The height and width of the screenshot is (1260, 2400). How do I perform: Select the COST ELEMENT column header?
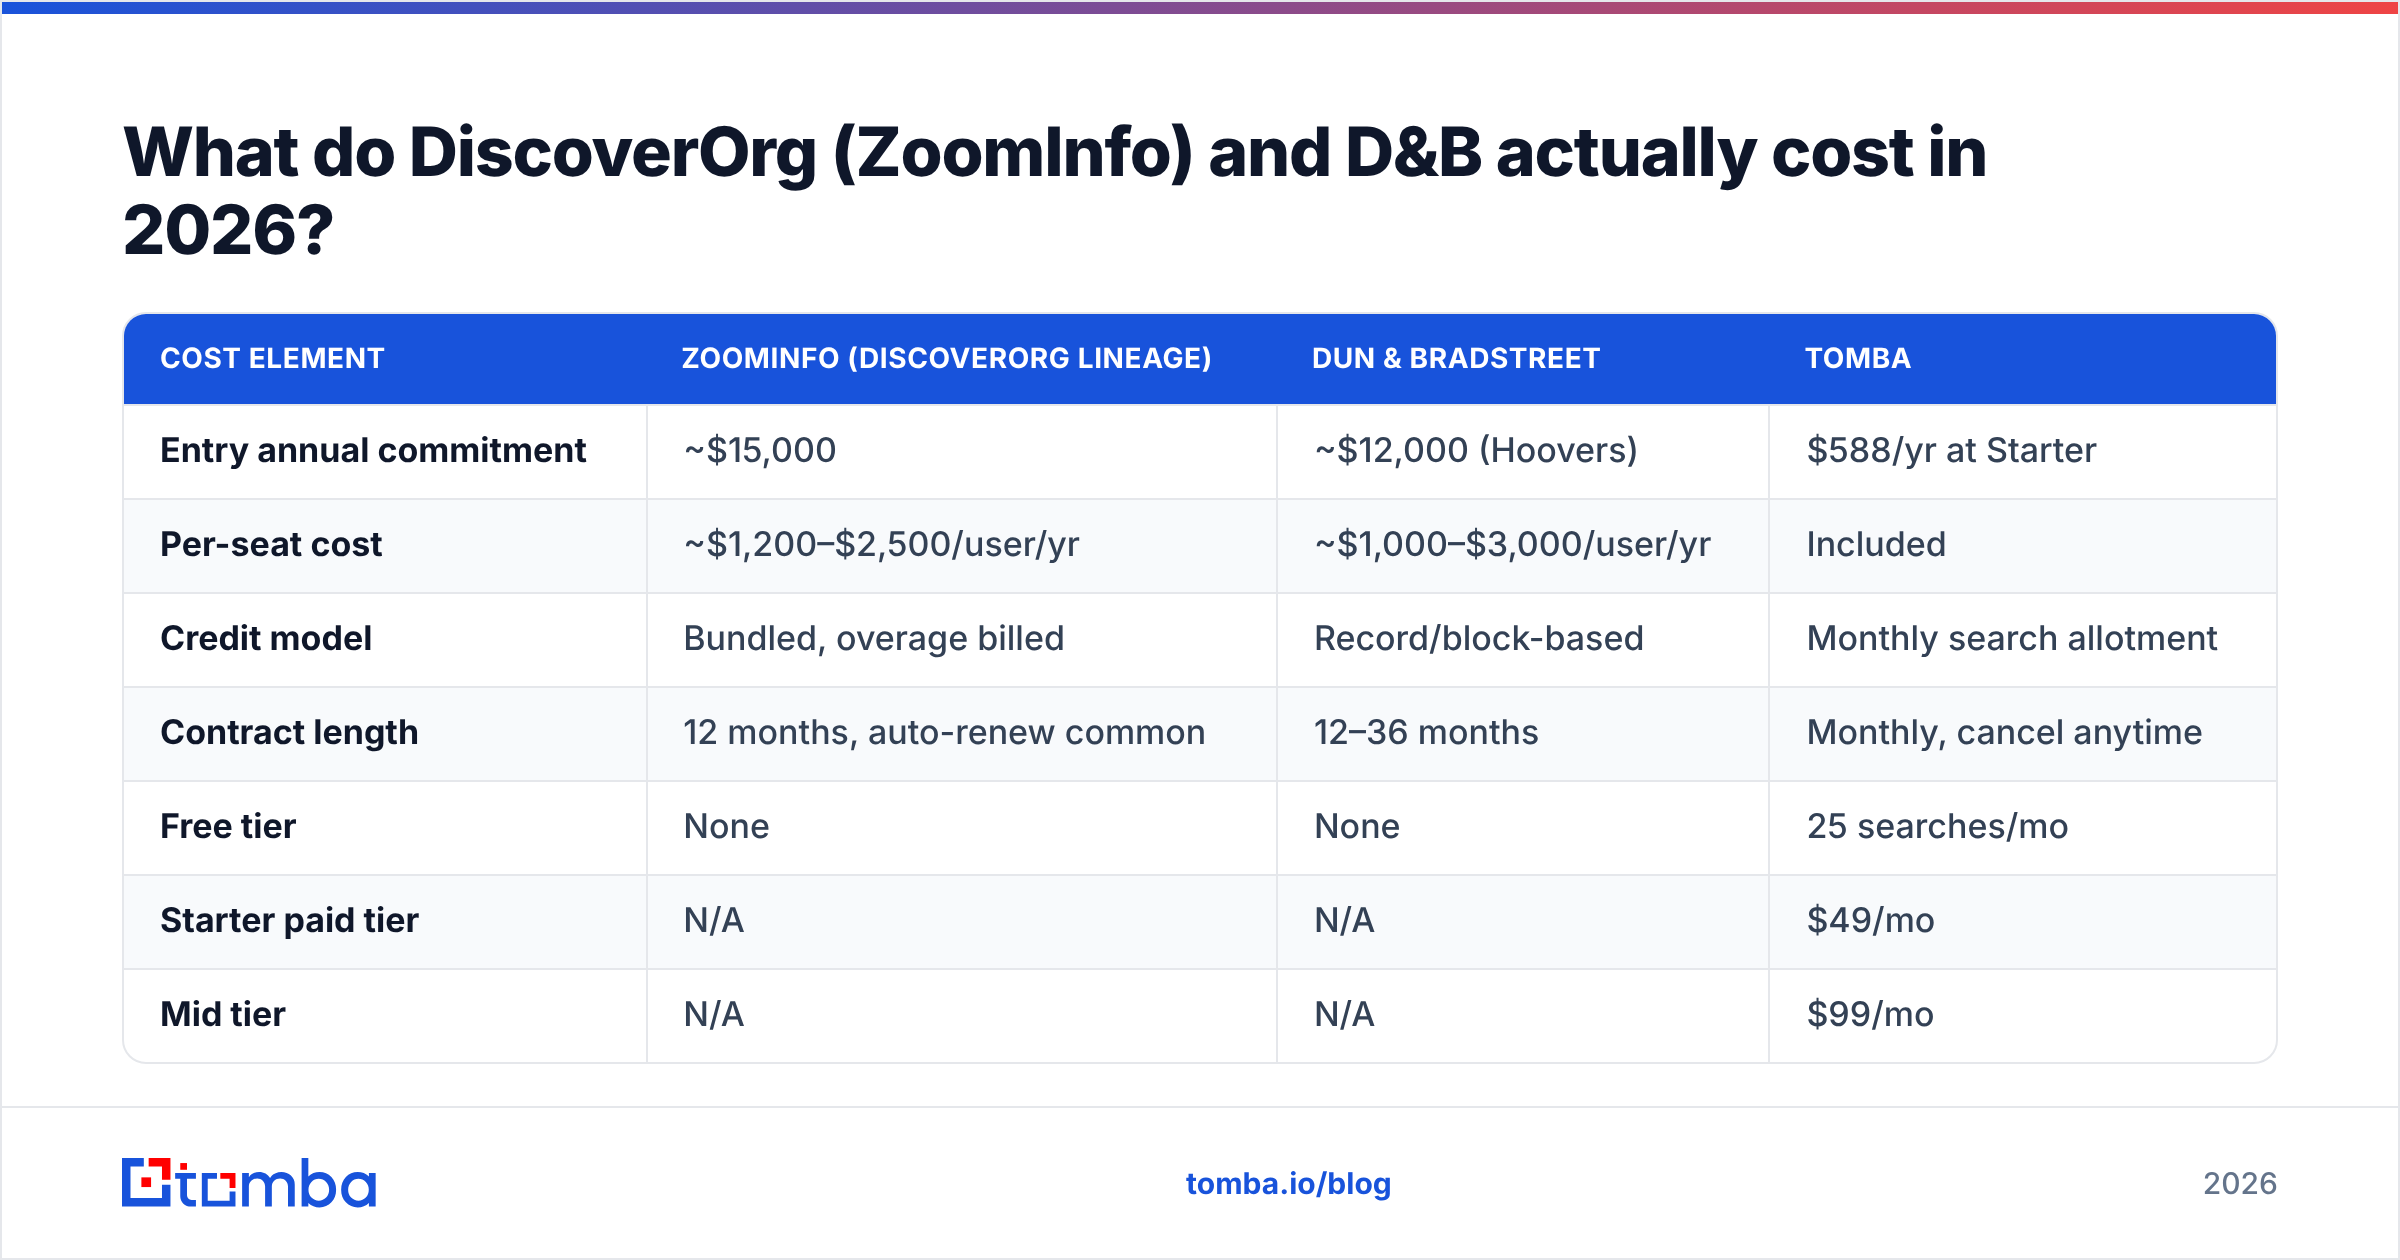coord(272,358)
